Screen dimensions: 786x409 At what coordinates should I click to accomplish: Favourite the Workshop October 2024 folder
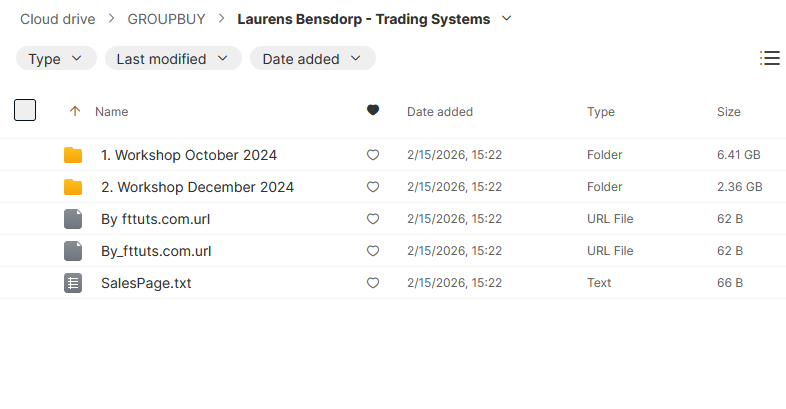[373, 155]
